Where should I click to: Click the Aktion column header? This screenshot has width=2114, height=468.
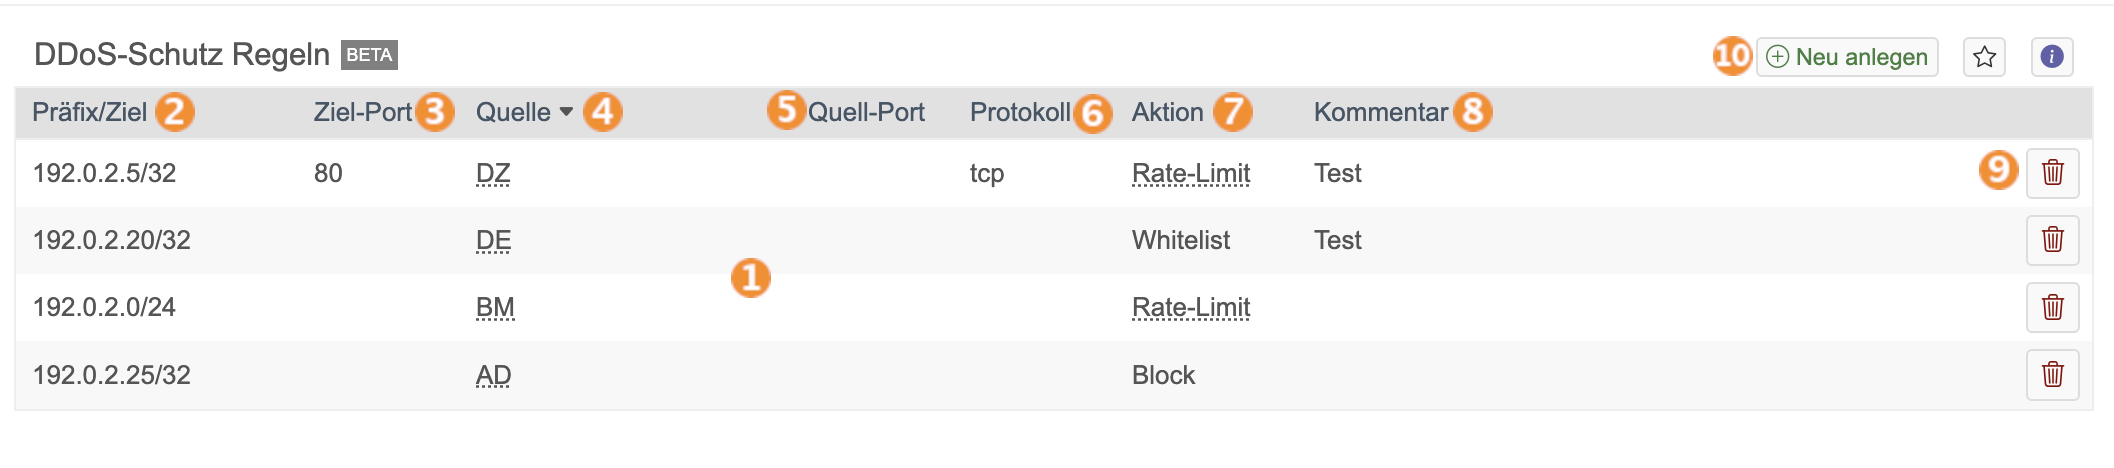(x=1167, y=112)
